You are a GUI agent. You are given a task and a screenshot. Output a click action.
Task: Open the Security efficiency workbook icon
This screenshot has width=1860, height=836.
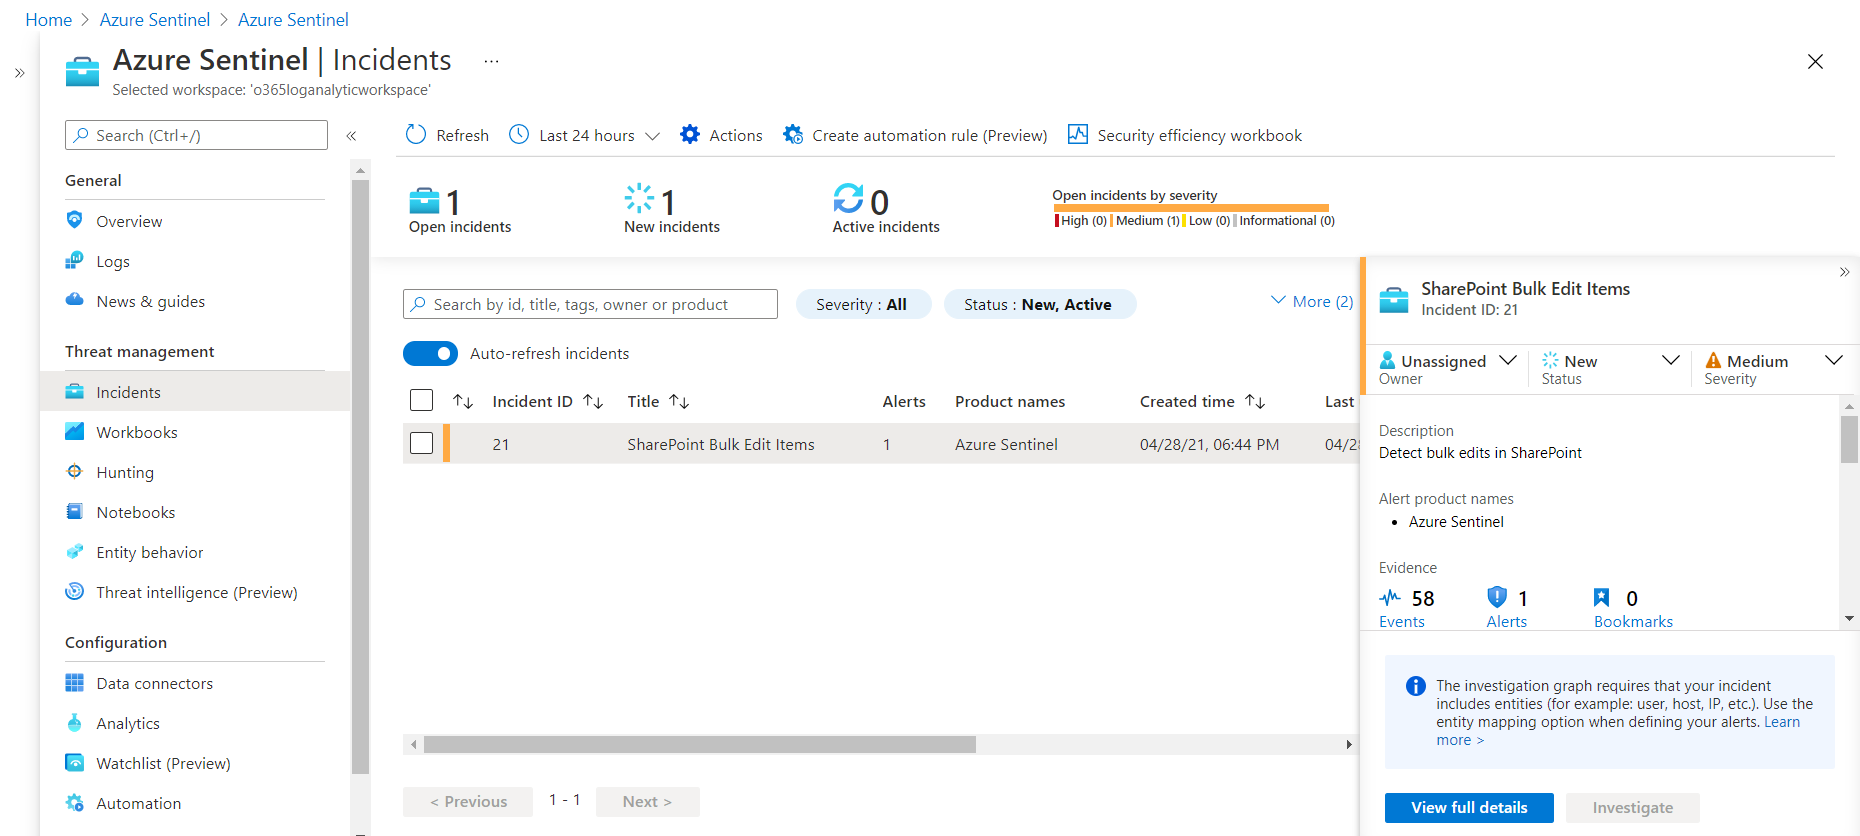pyautogui.click(x=1077, y=135)
